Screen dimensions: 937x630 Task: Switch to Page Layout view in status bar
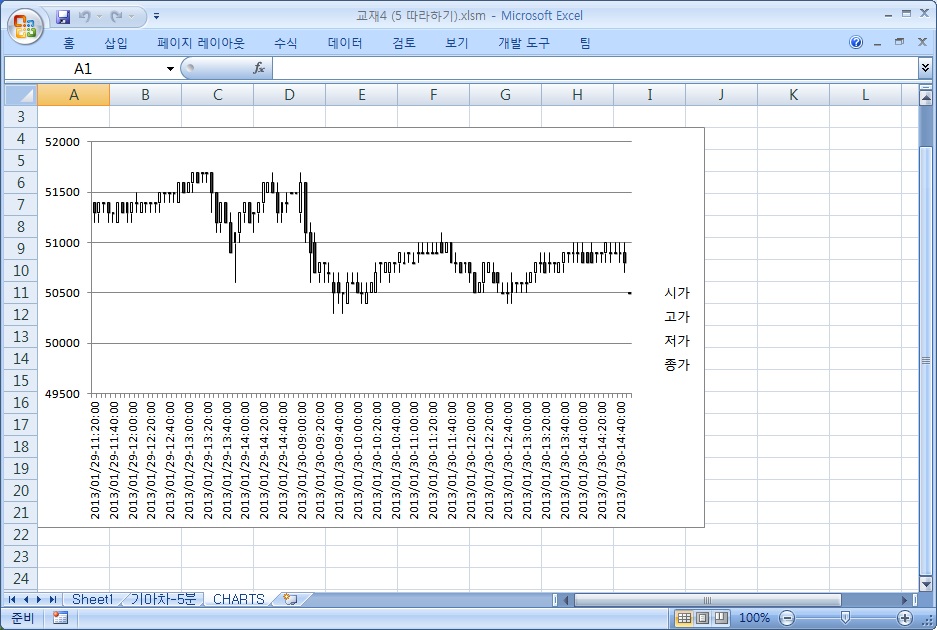coord(704,617)
